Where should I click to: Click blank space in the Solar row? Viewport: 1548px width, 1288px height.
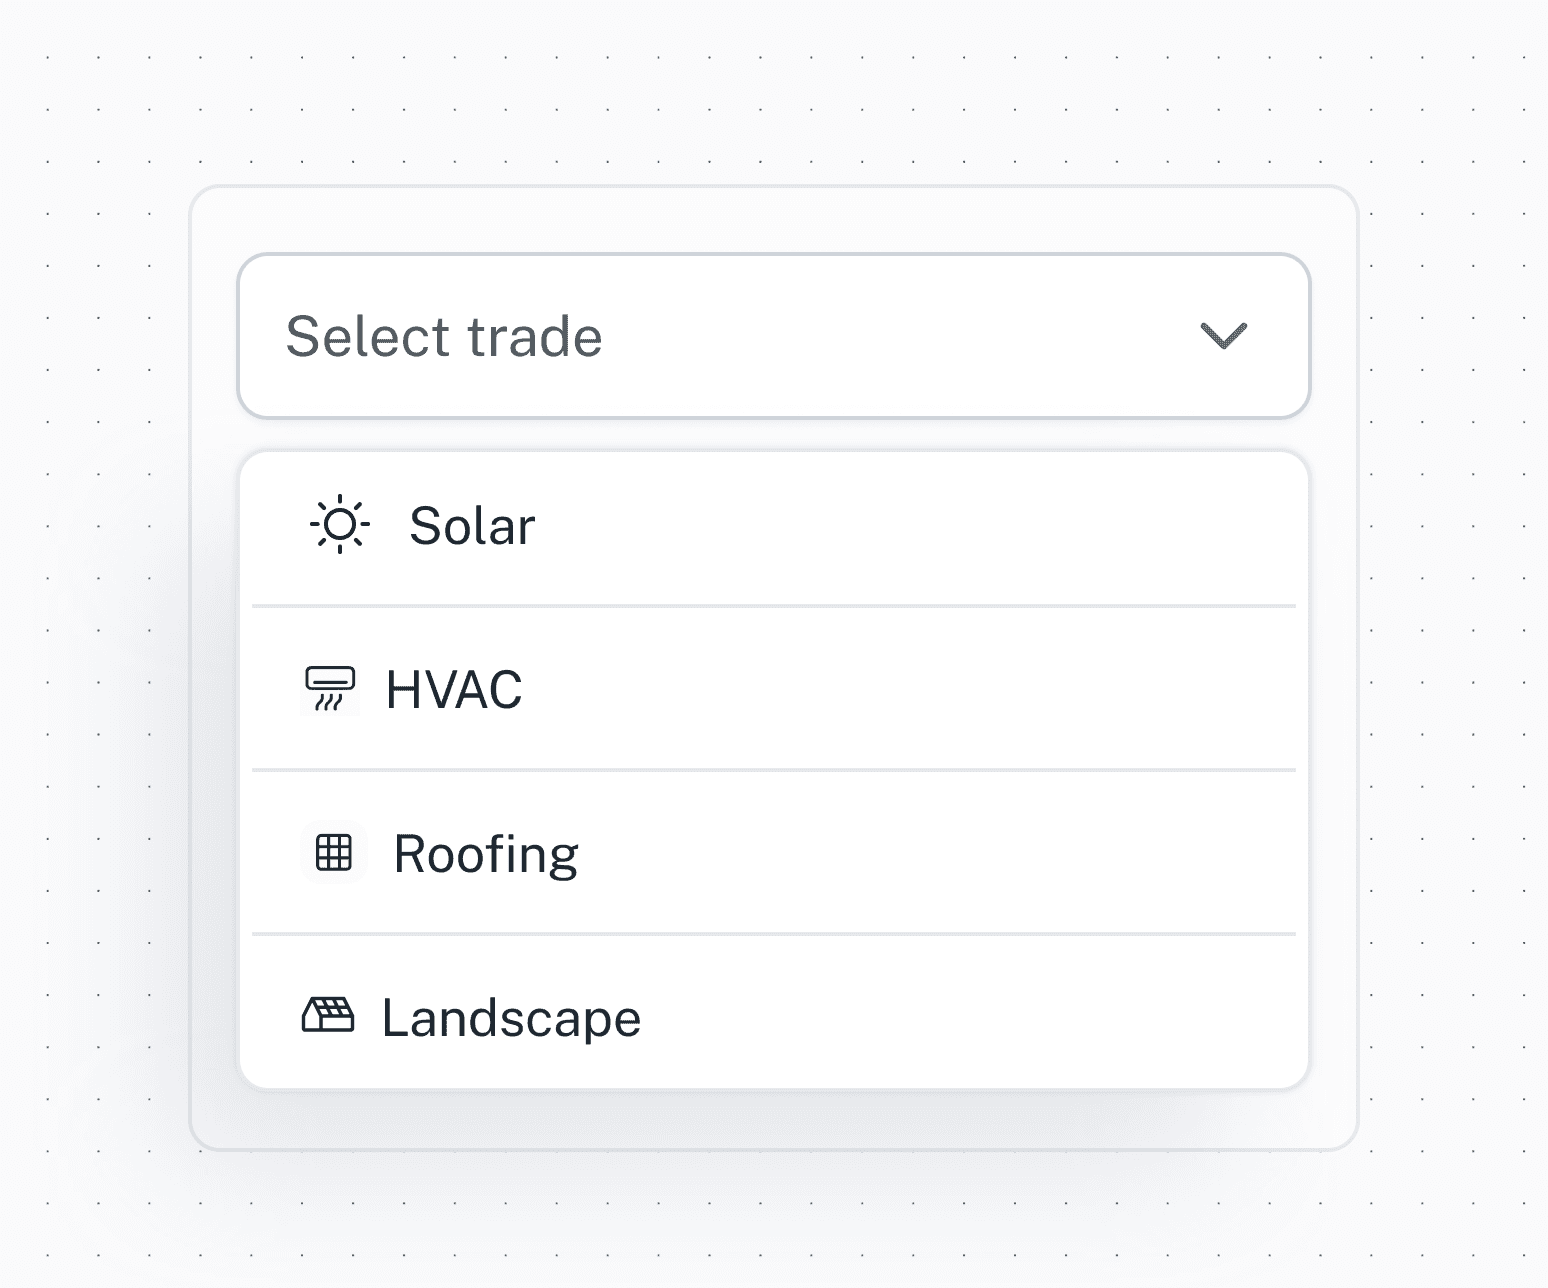click(x=950, y=526)
